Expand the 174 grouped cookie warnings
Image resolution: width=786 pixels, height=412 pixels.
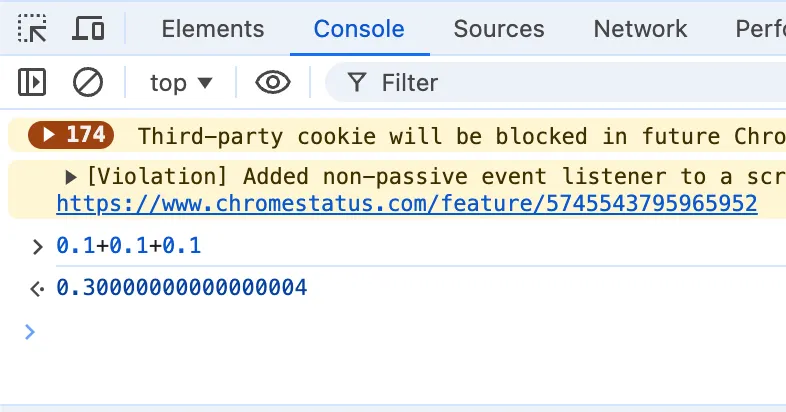46,135
